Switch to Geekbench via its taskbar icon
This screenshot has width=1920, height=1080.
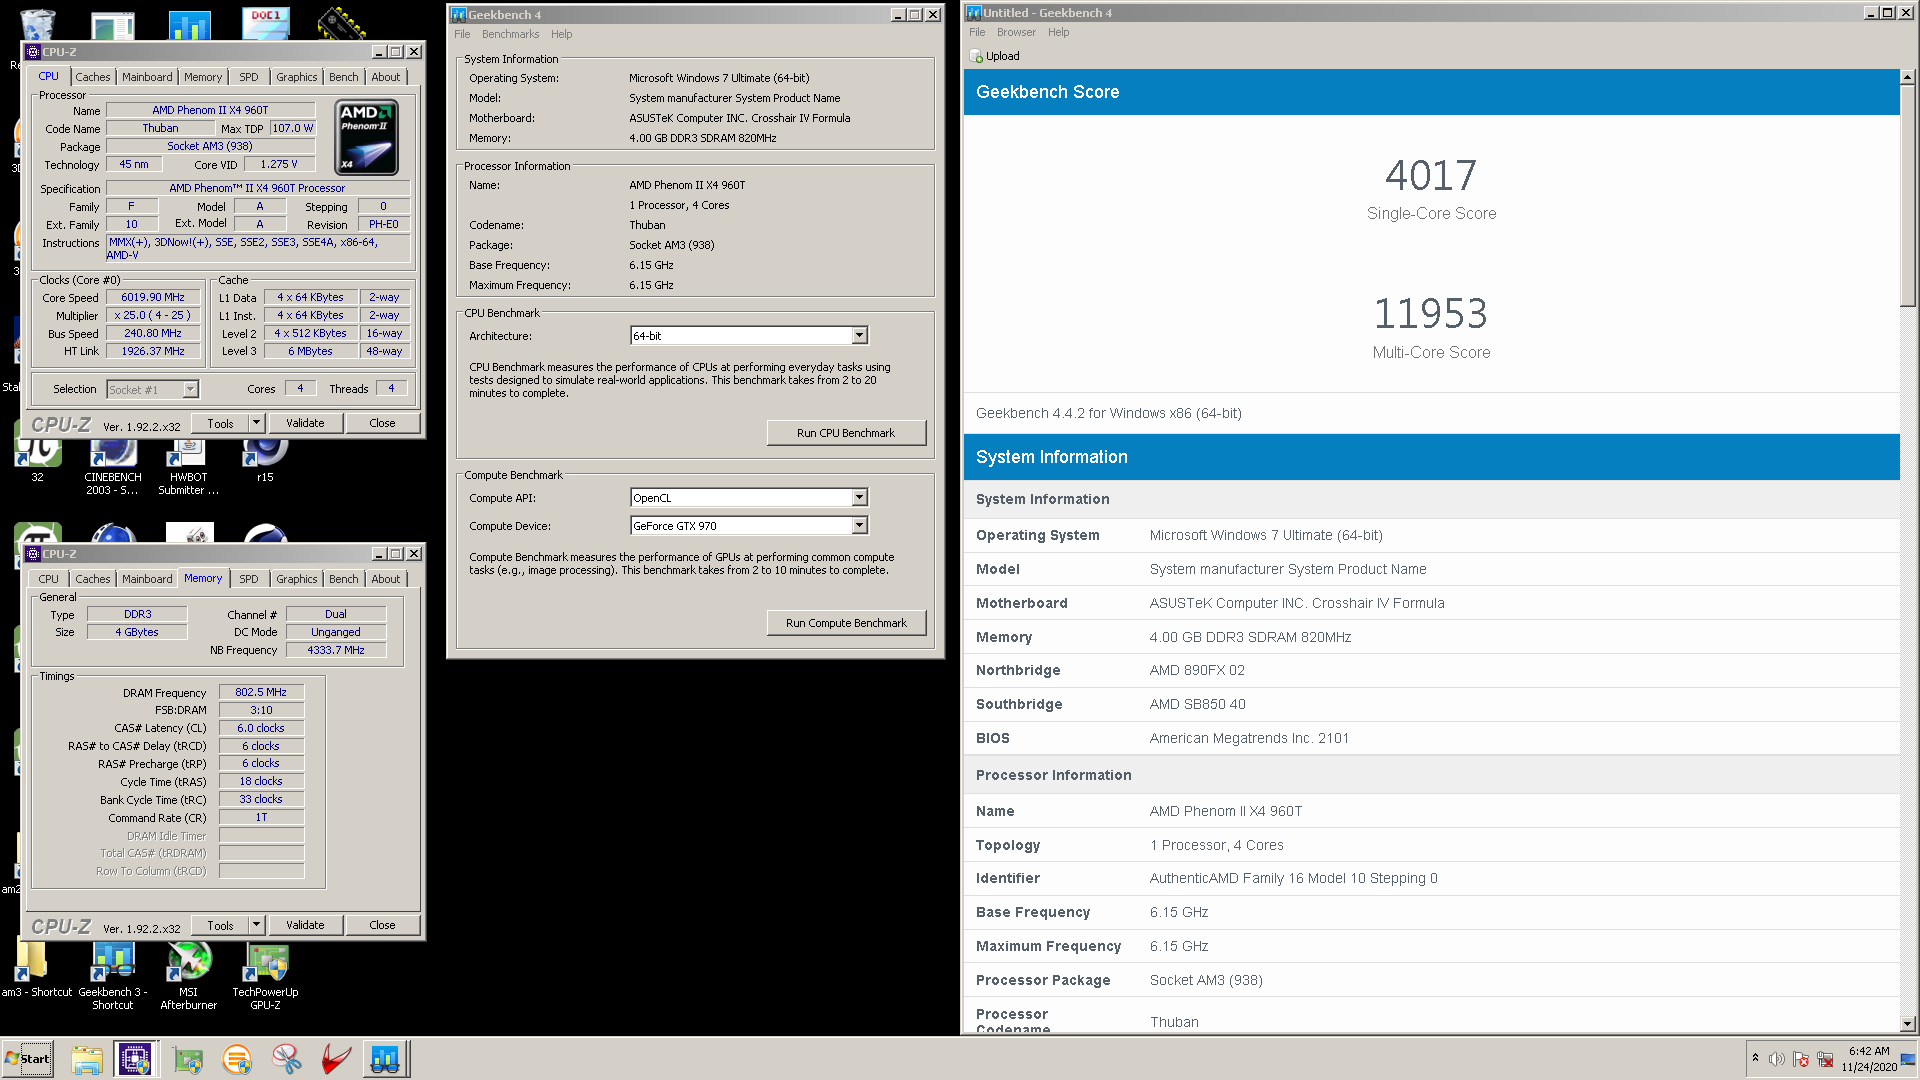click(x=385, y=1059)
